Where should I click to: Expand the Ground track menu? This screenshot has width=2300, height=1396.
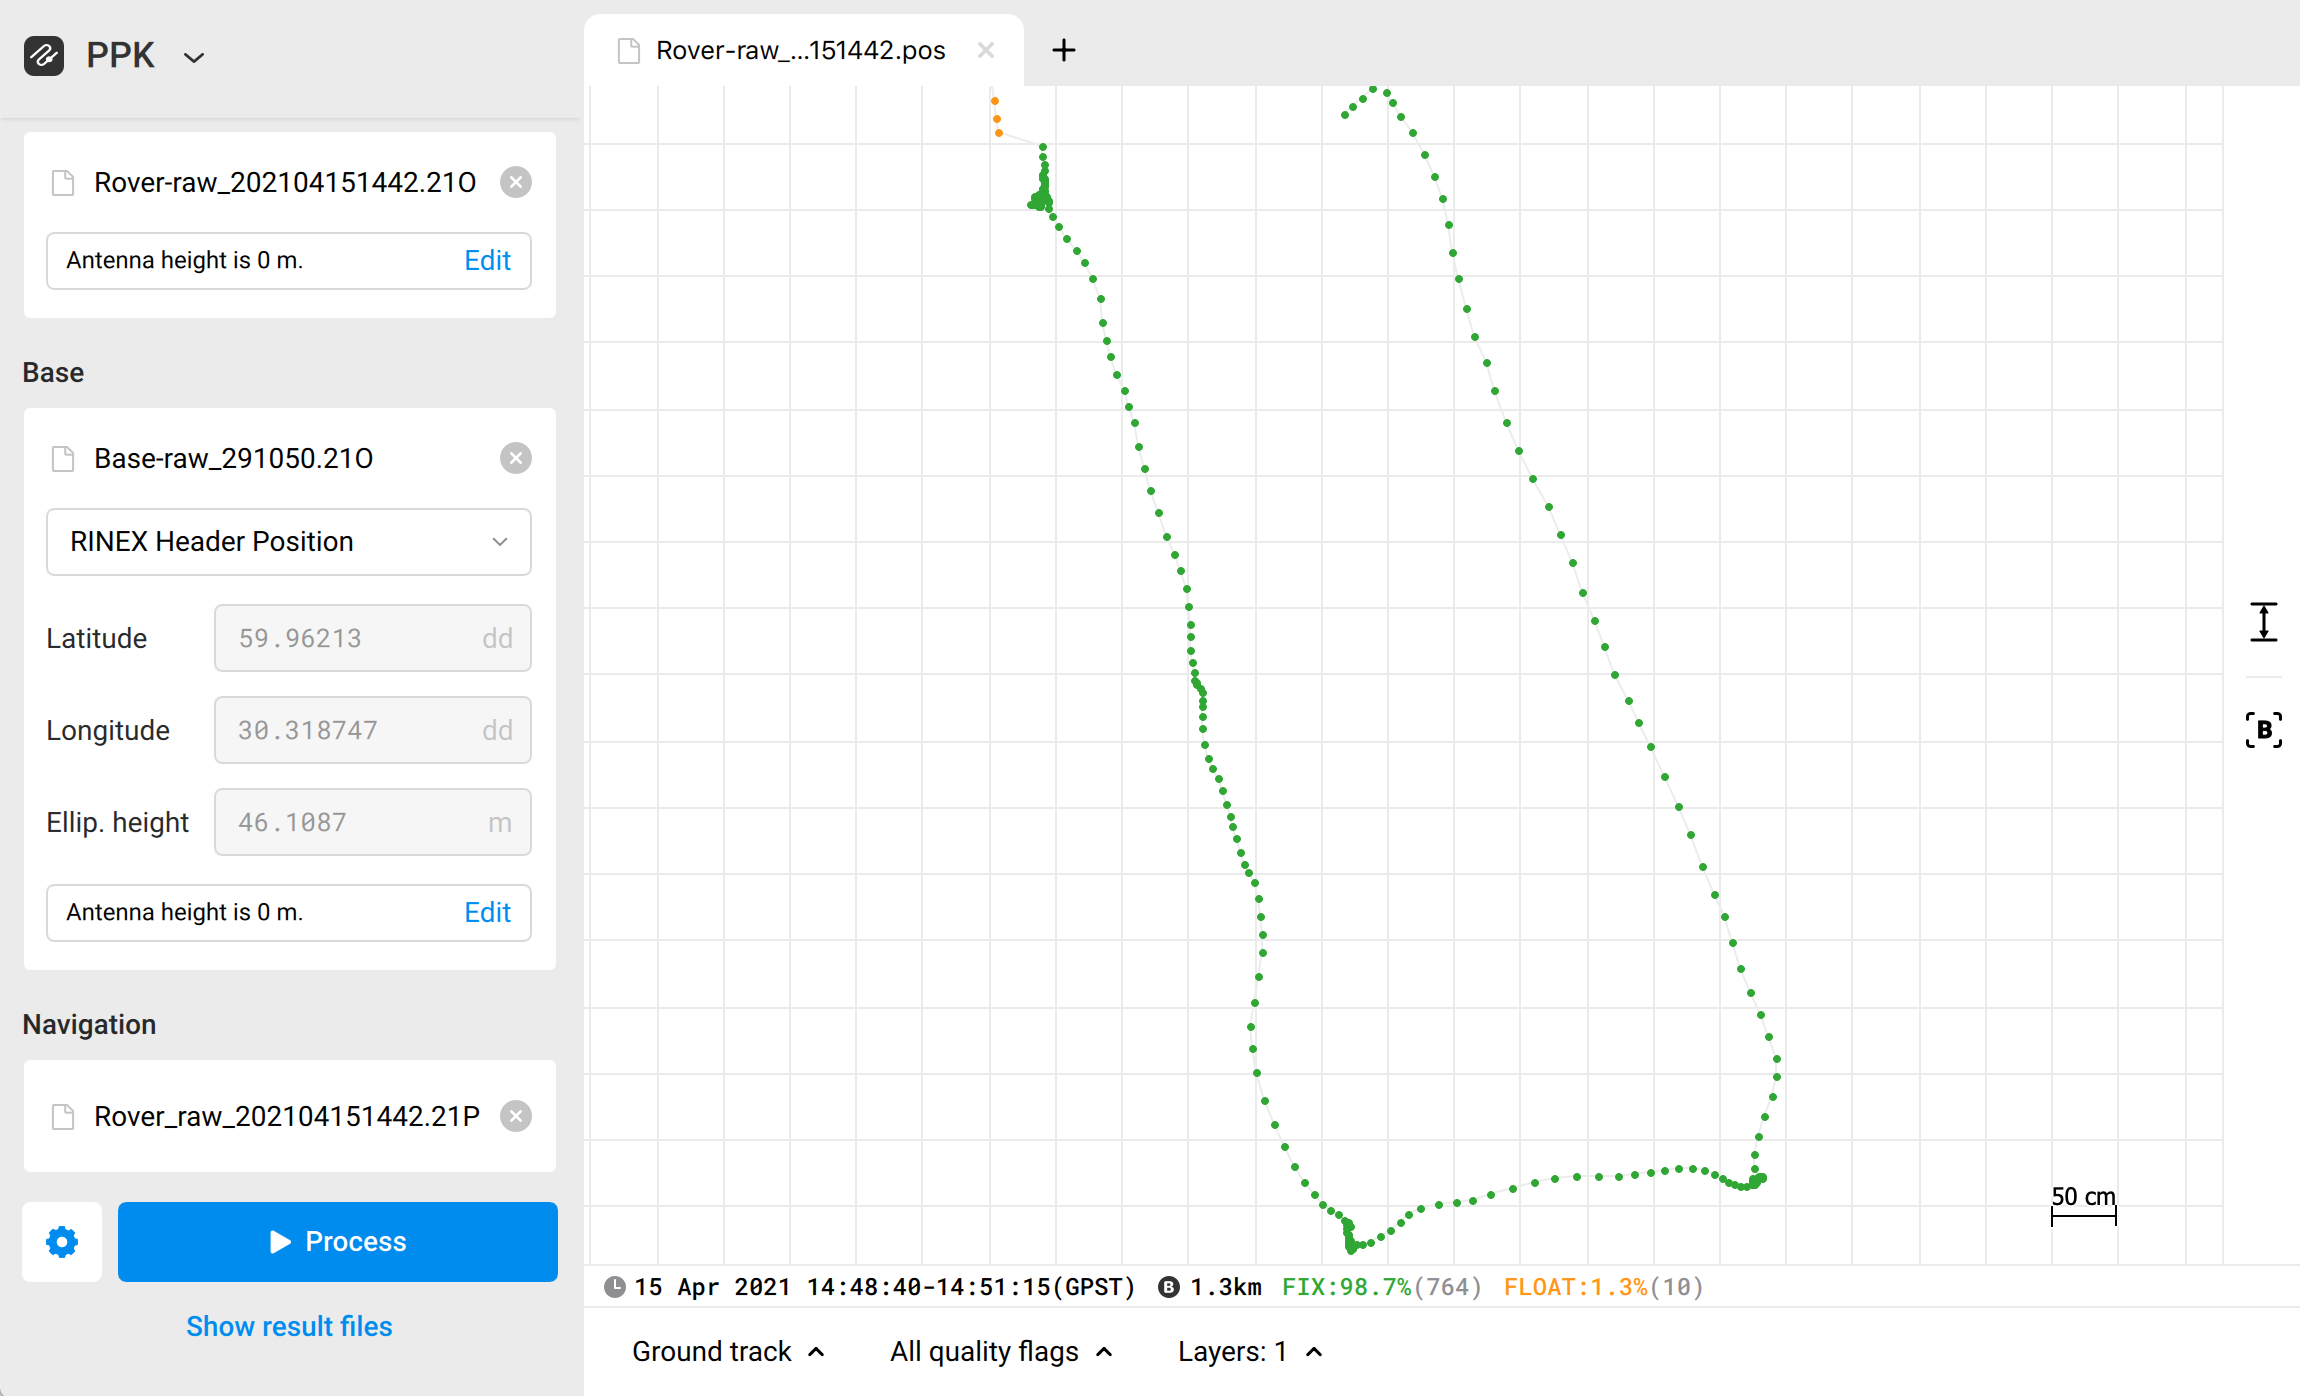point(729,1352)
